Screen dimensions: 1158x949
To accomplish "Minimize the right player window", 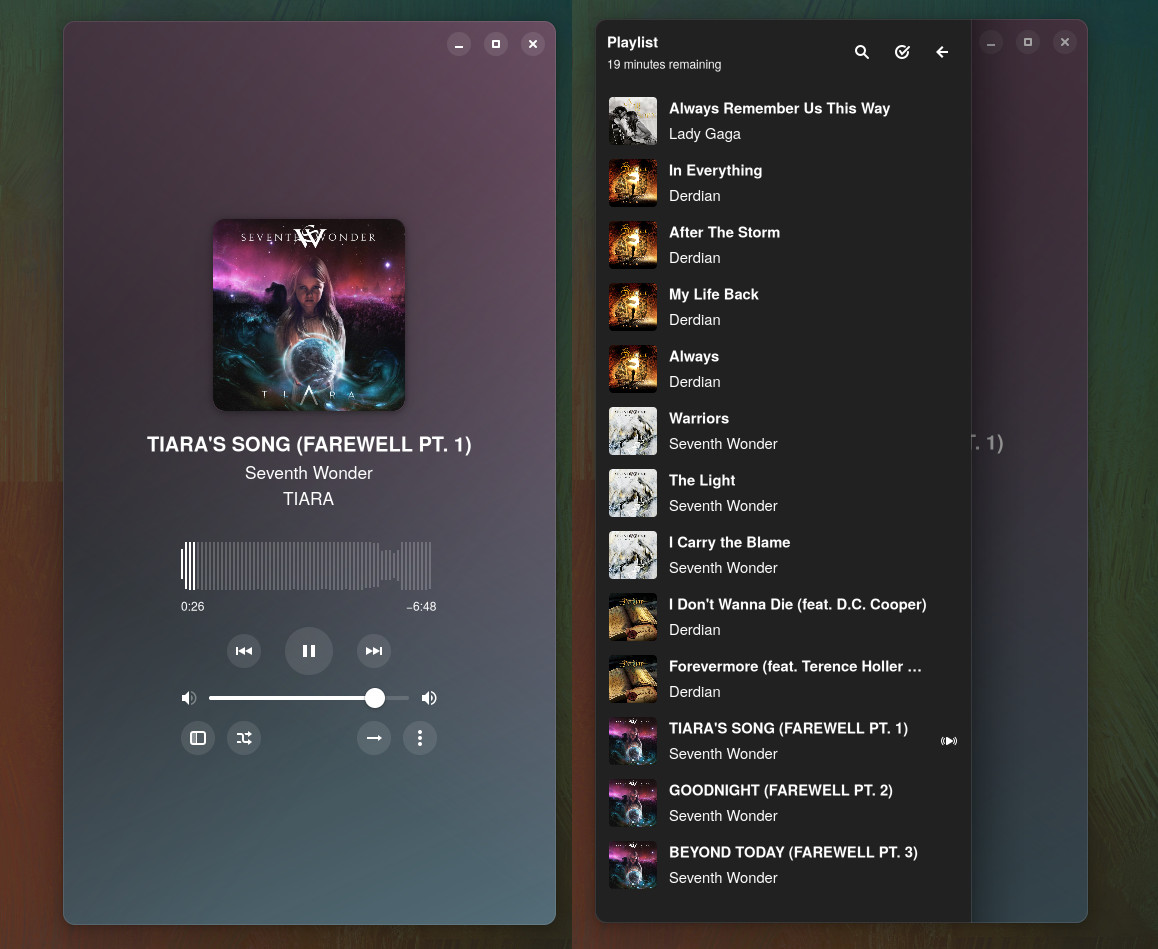I will click(990, 42).
